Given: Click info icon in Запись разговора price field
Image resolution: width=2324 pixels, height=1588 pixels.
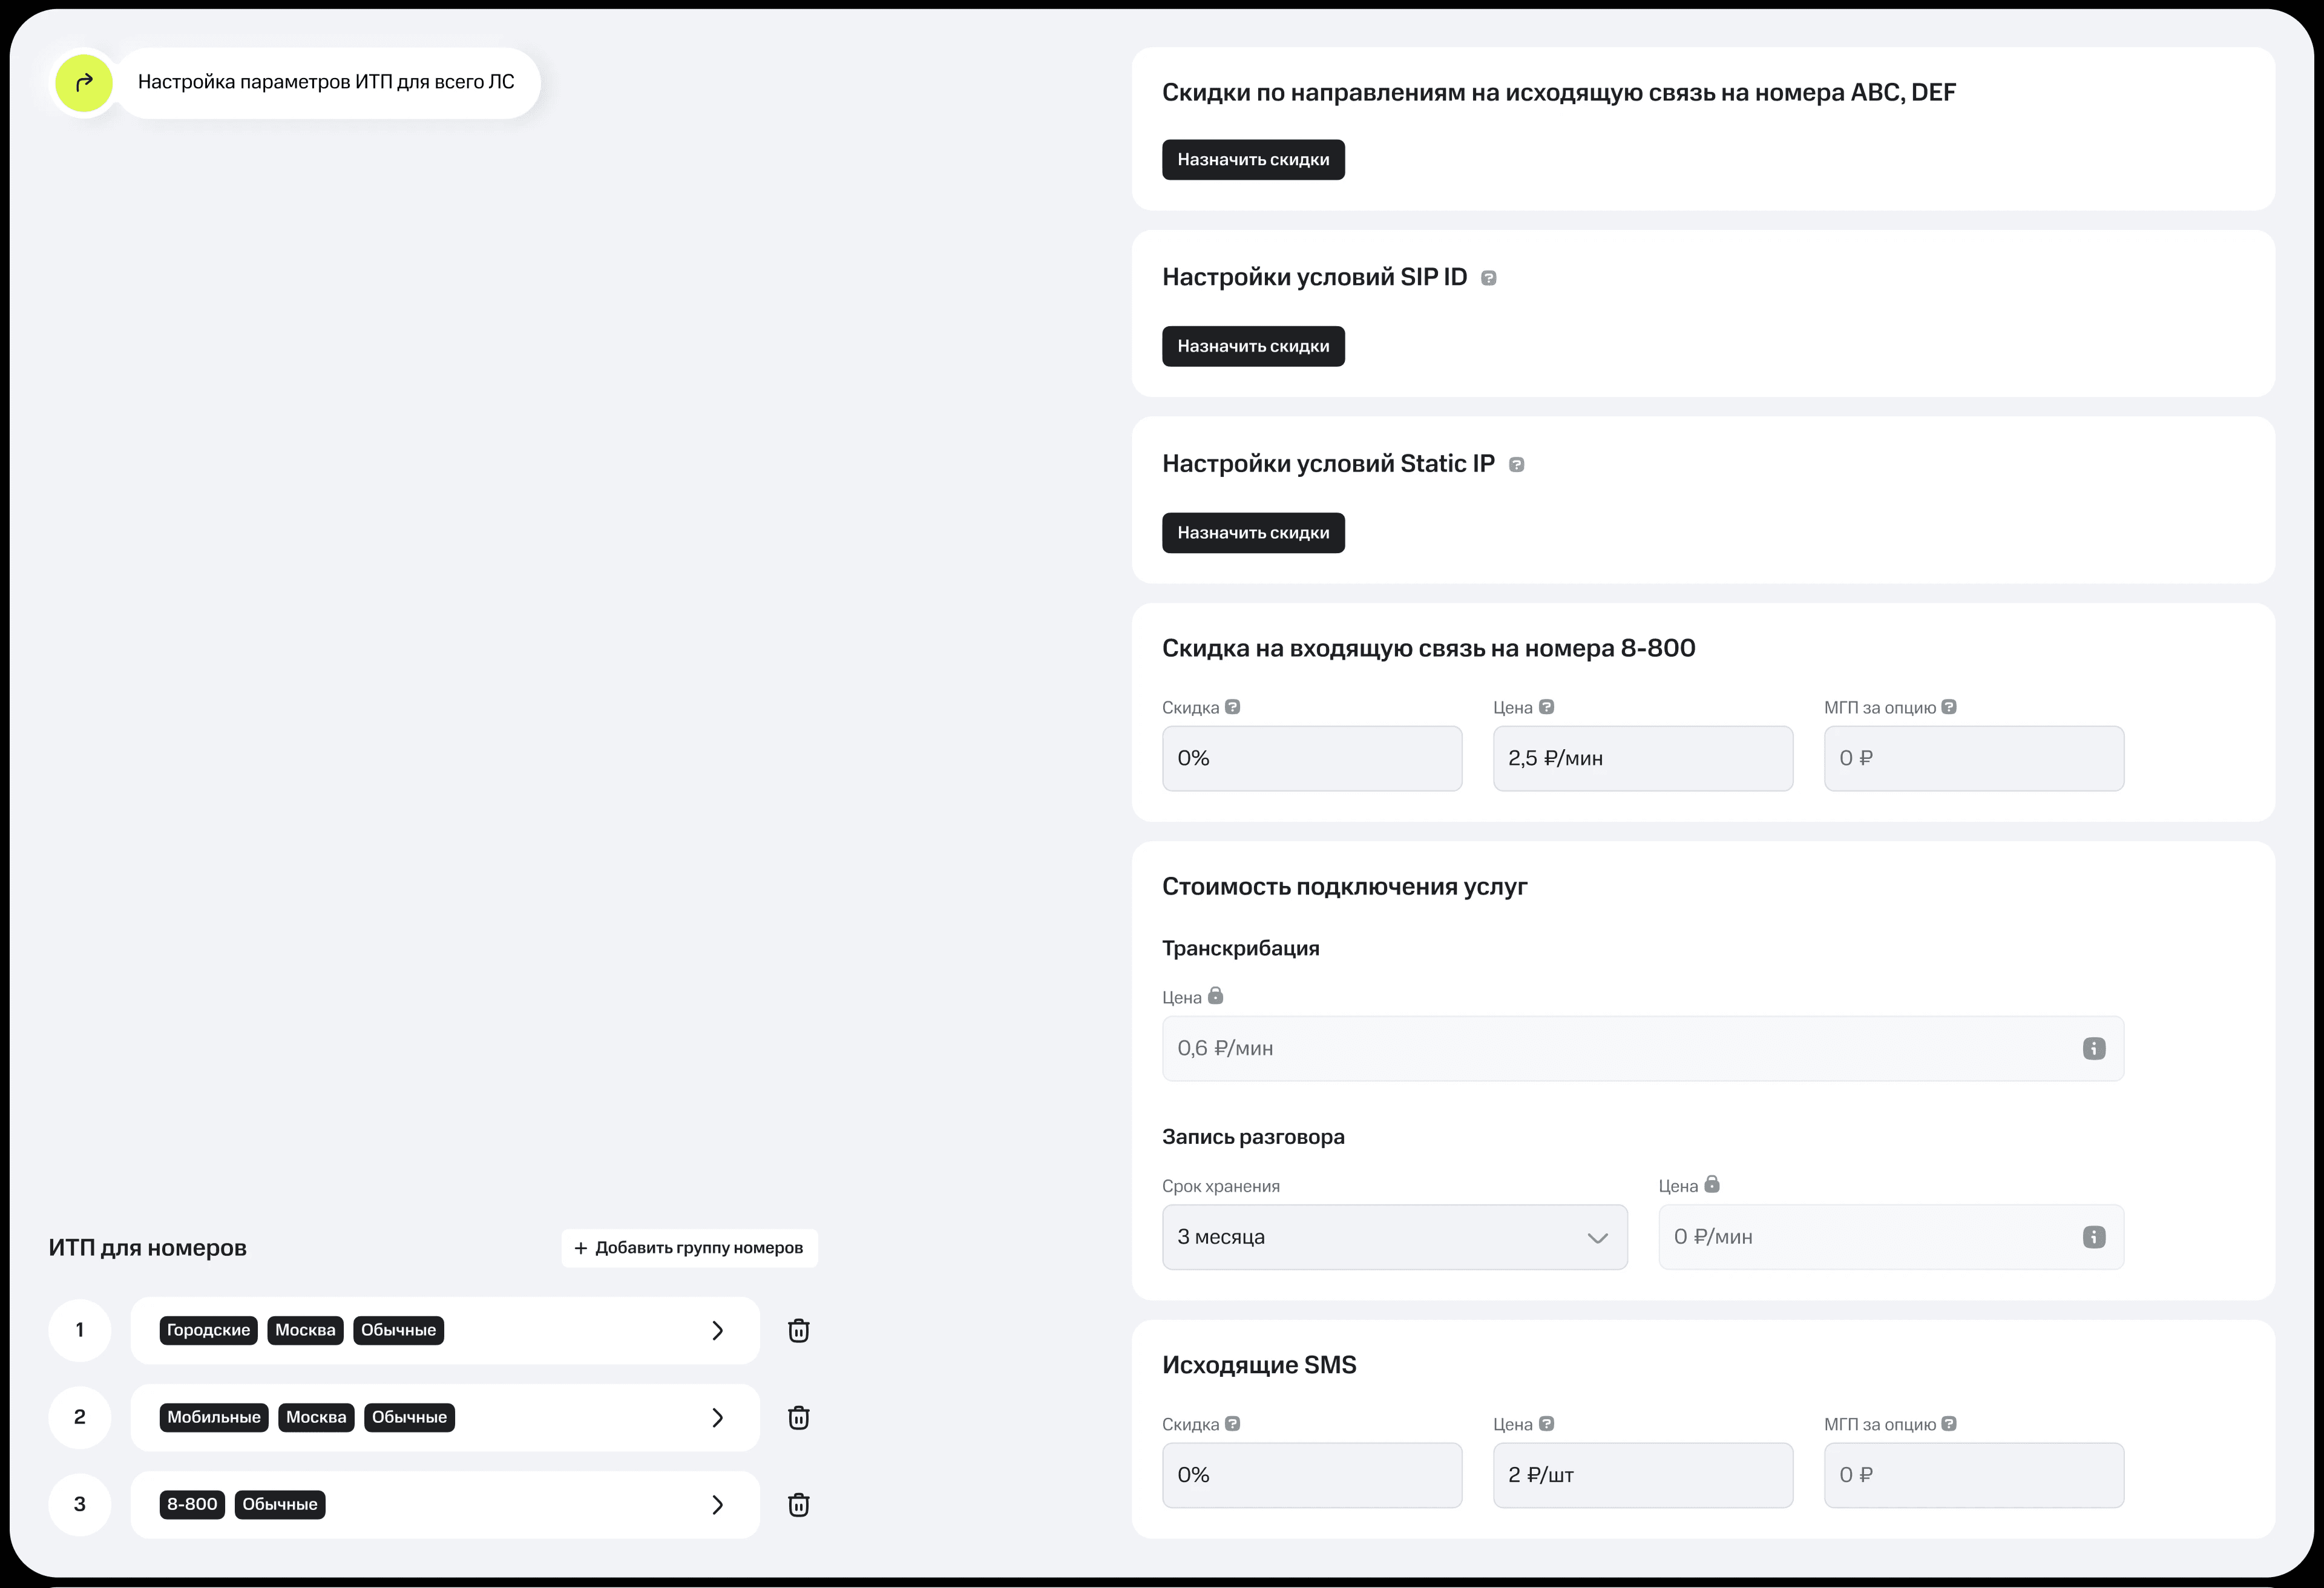Looking at the screenshot, I should pyautogui.click(x=2093, y=1237).
